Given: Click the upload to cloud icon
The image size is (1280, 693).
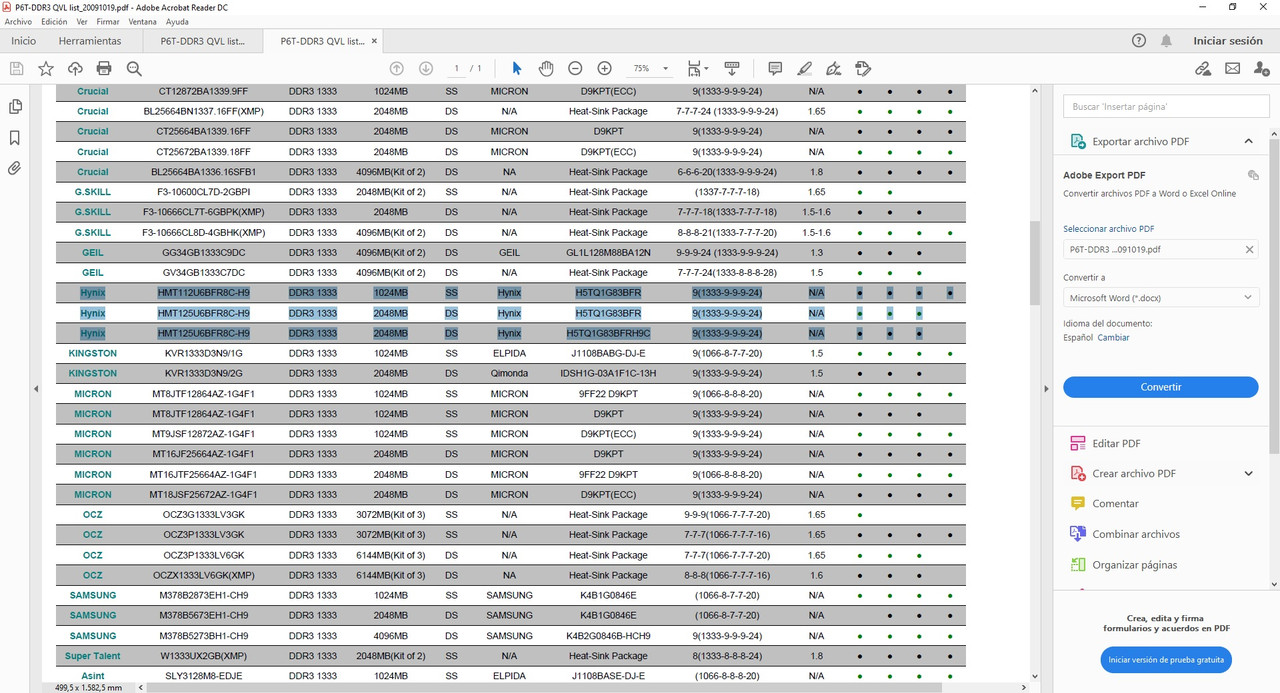Looking at the screenshot, I should (x=75, y=68).
